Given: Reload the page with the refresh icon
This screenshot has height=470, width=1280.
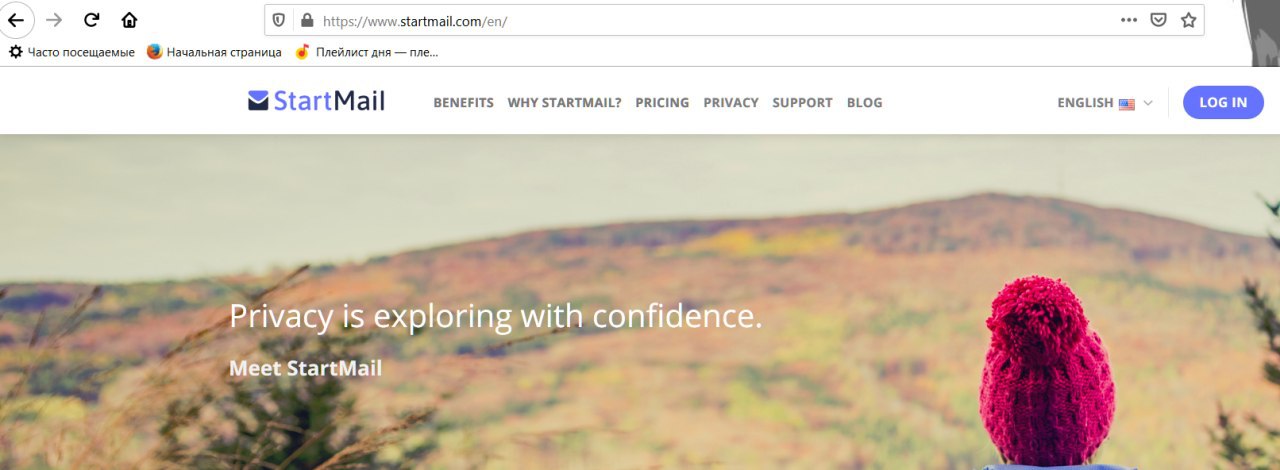Looking at the screenshot, I should point(92,20).
